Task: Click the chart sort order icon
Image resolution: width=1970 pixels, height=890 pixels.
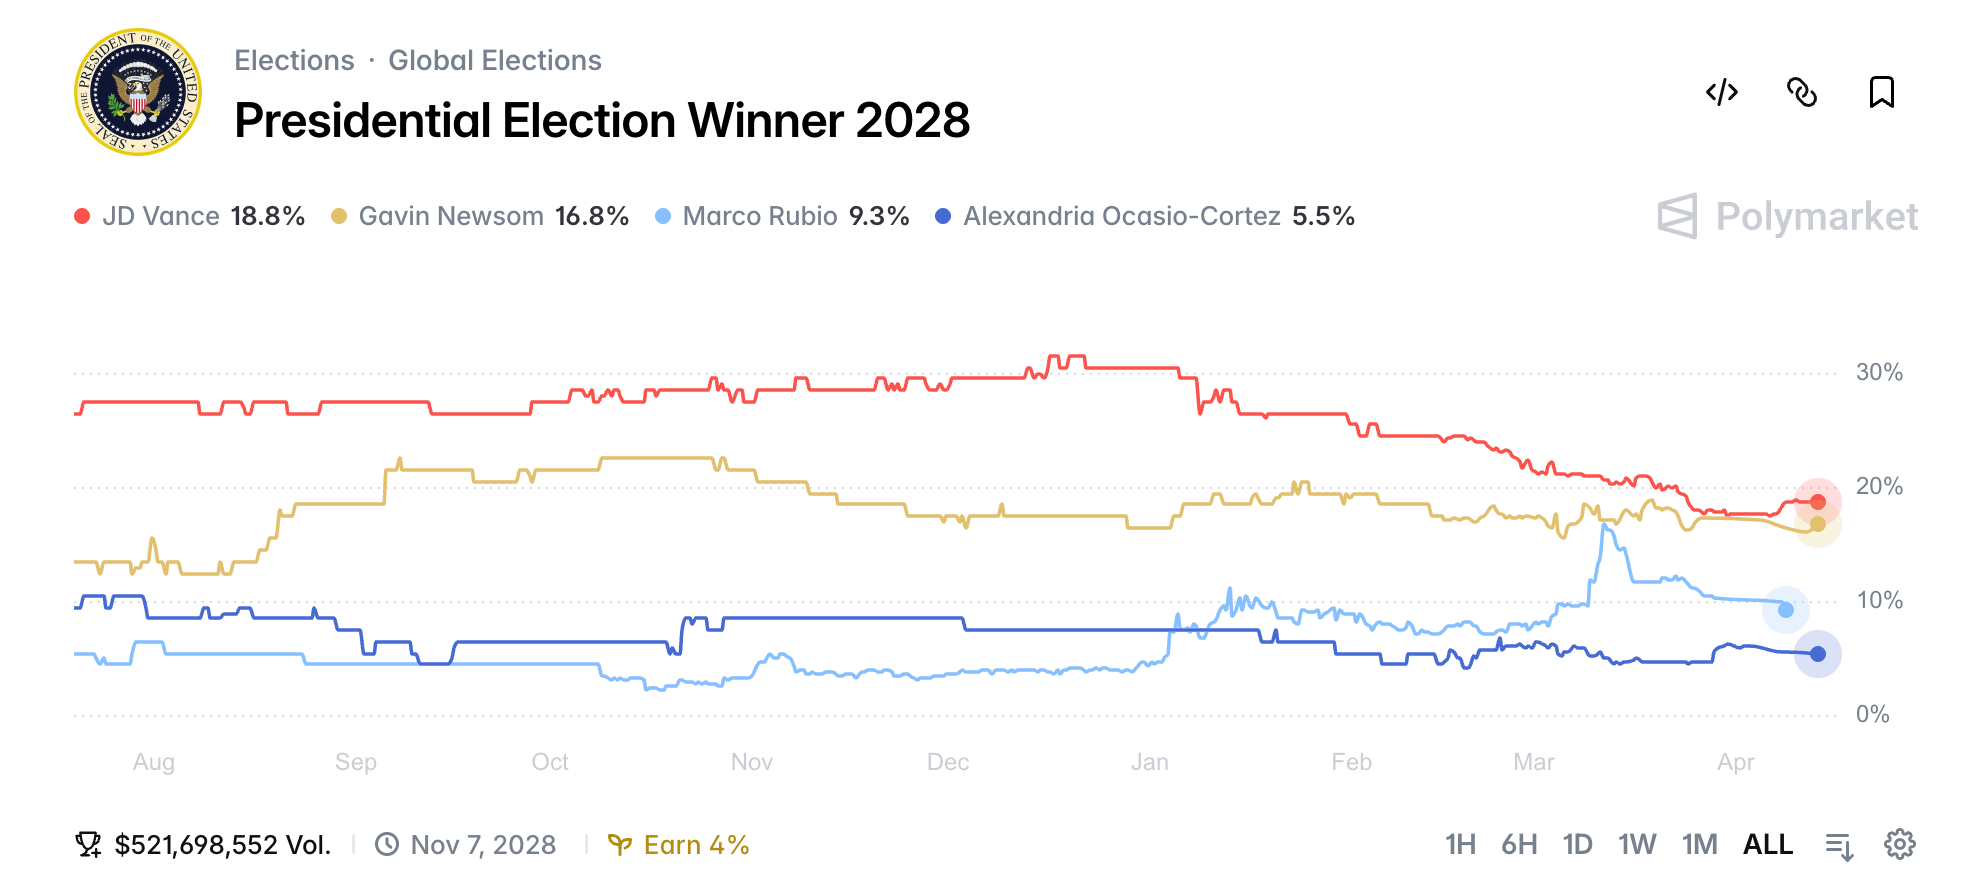Action: coord(1838,844)
